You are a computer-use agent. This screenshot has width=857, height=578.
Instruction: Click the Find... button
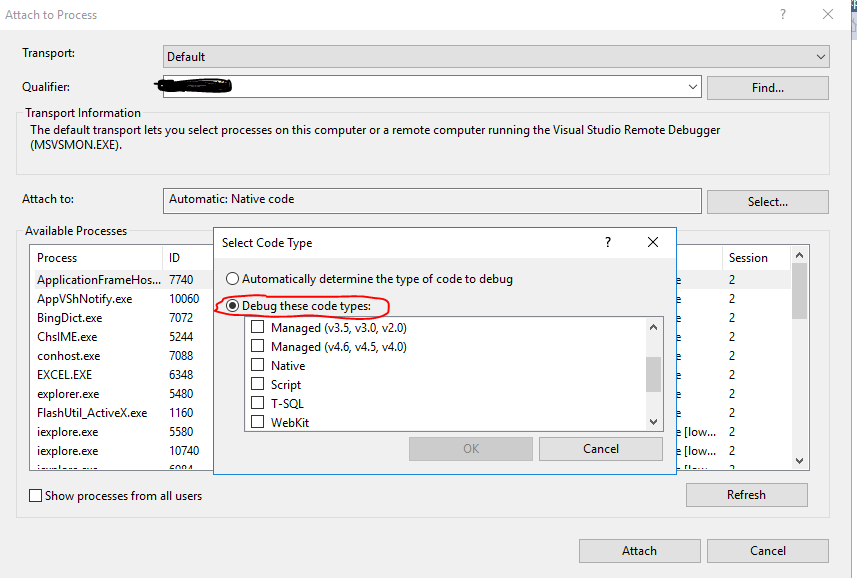(767, 88)
